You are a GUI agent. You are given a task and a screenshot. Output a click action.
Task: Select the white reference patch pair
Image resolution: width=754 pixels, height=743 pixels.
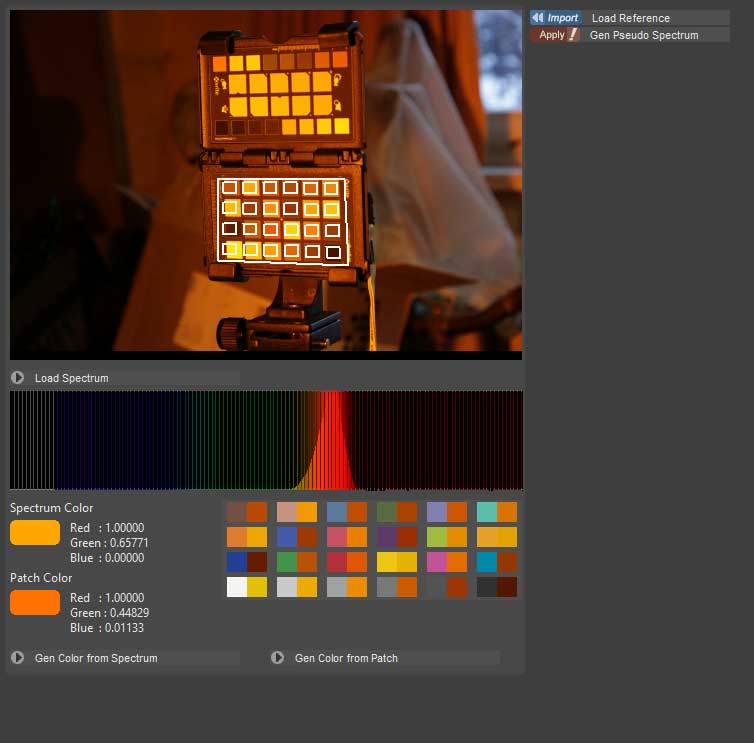pos(247,587)
